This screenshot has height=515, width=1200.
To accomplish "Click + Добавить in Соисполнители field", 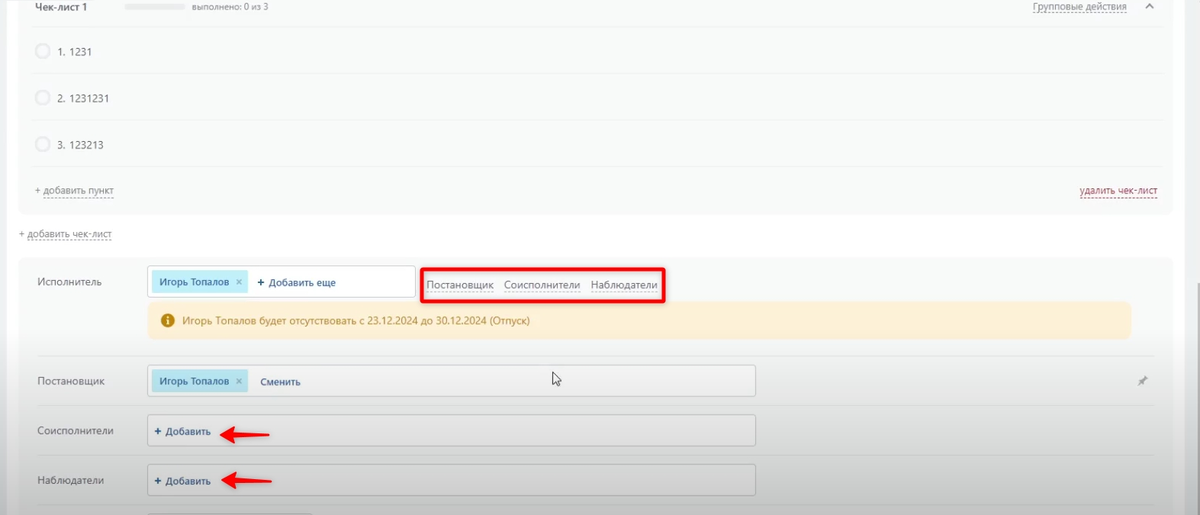I will 182,431.
